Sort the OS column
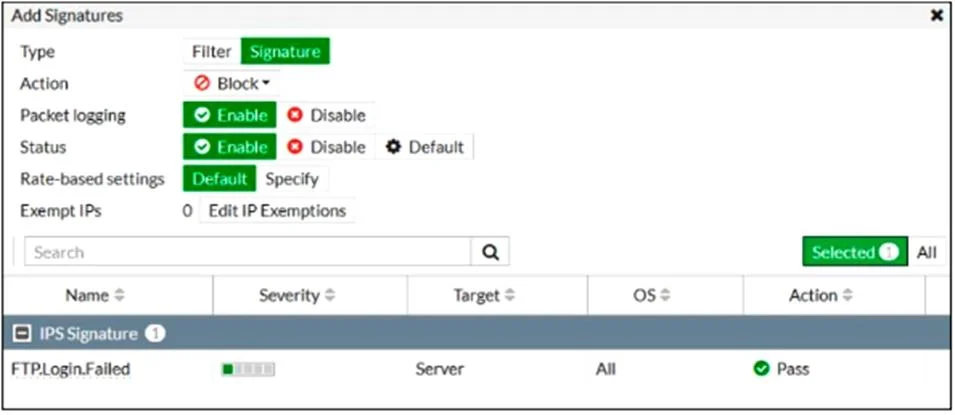This screenshot has height=415, width=955. point(665,296)
